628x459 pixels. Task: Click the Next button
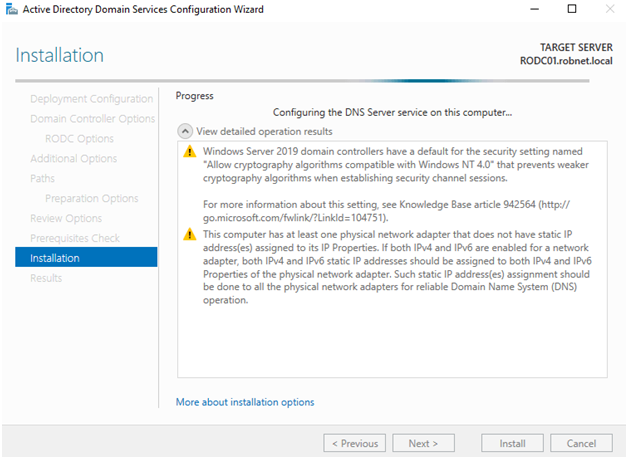coord(423,443)
